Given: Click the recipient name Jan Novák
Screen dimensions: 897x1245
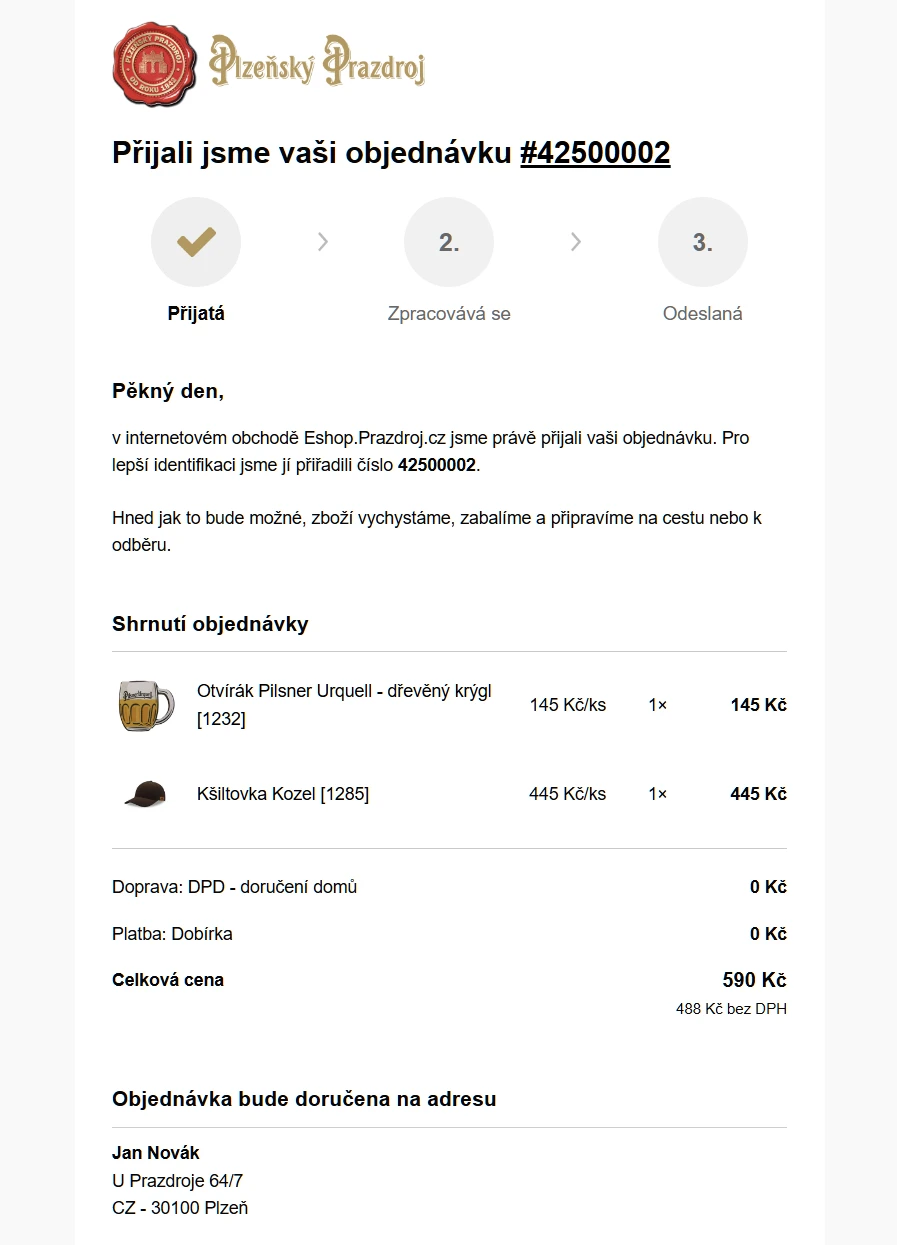Looking at the screenshot, I should [x=156, y=1153].
